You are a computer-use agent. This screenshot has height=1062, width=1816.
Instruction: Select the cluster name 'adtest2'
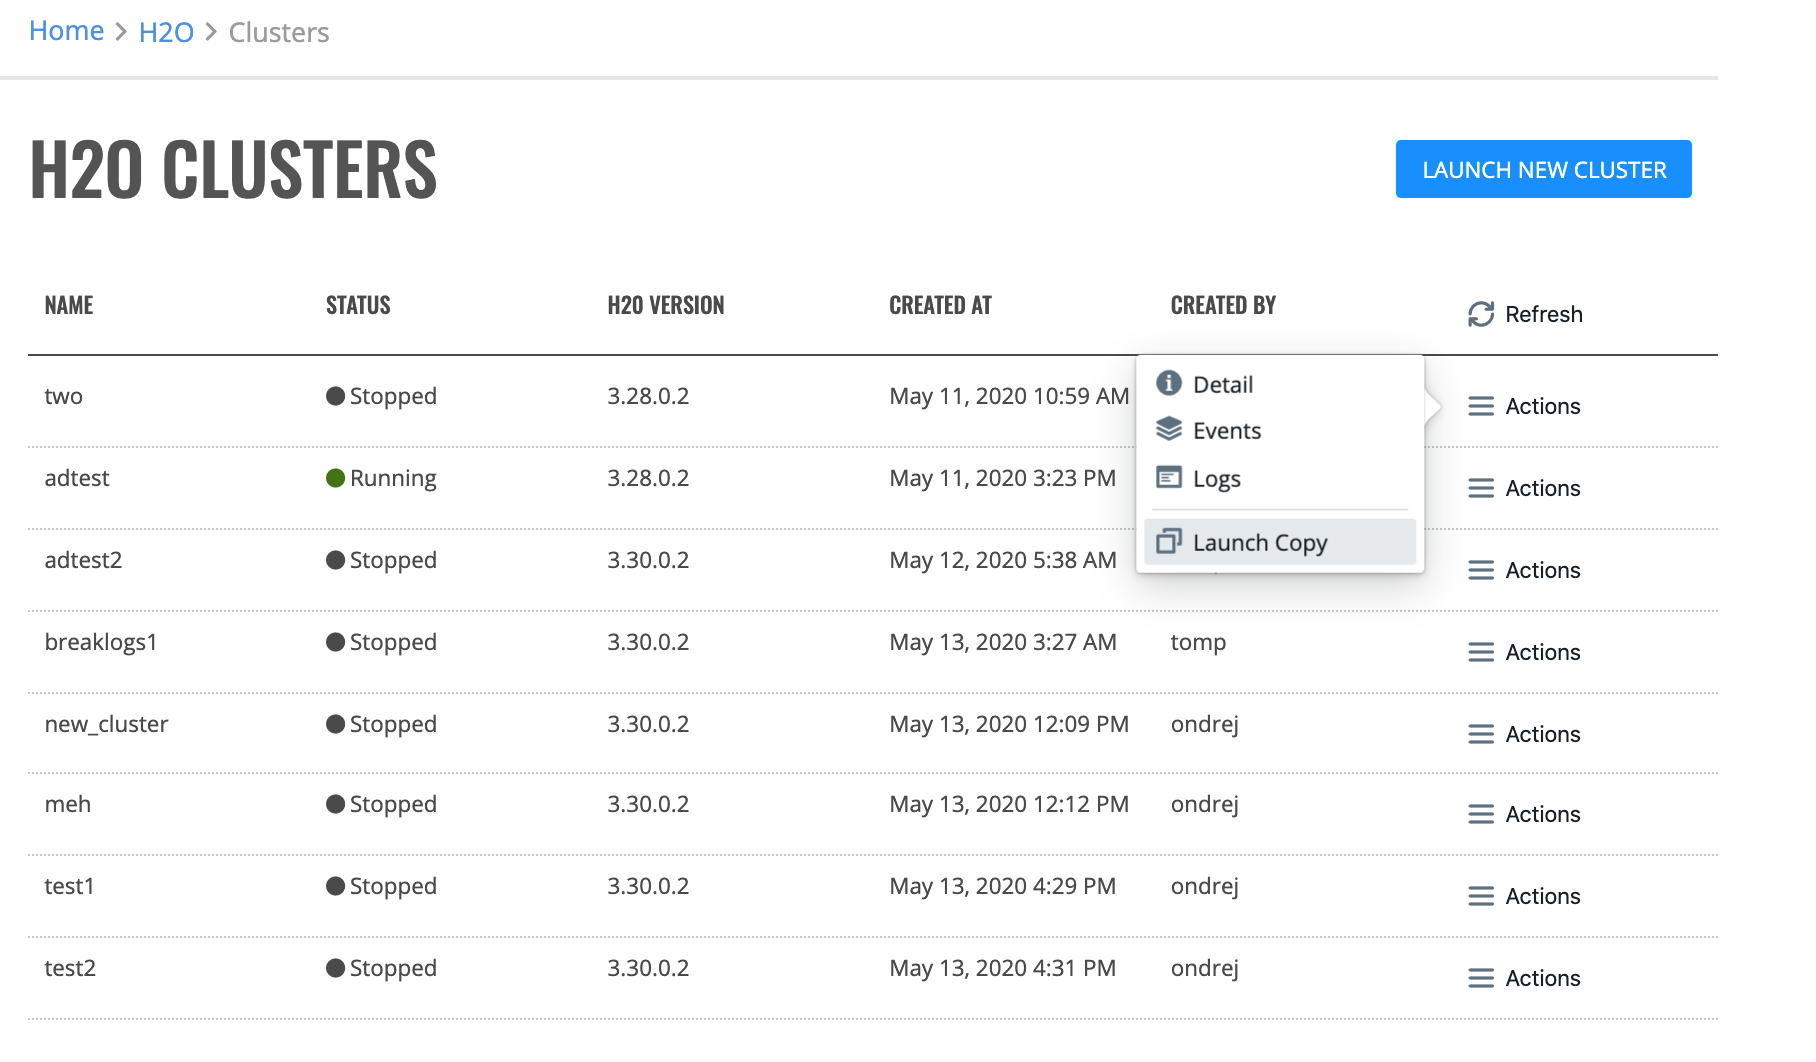(83, 560)
